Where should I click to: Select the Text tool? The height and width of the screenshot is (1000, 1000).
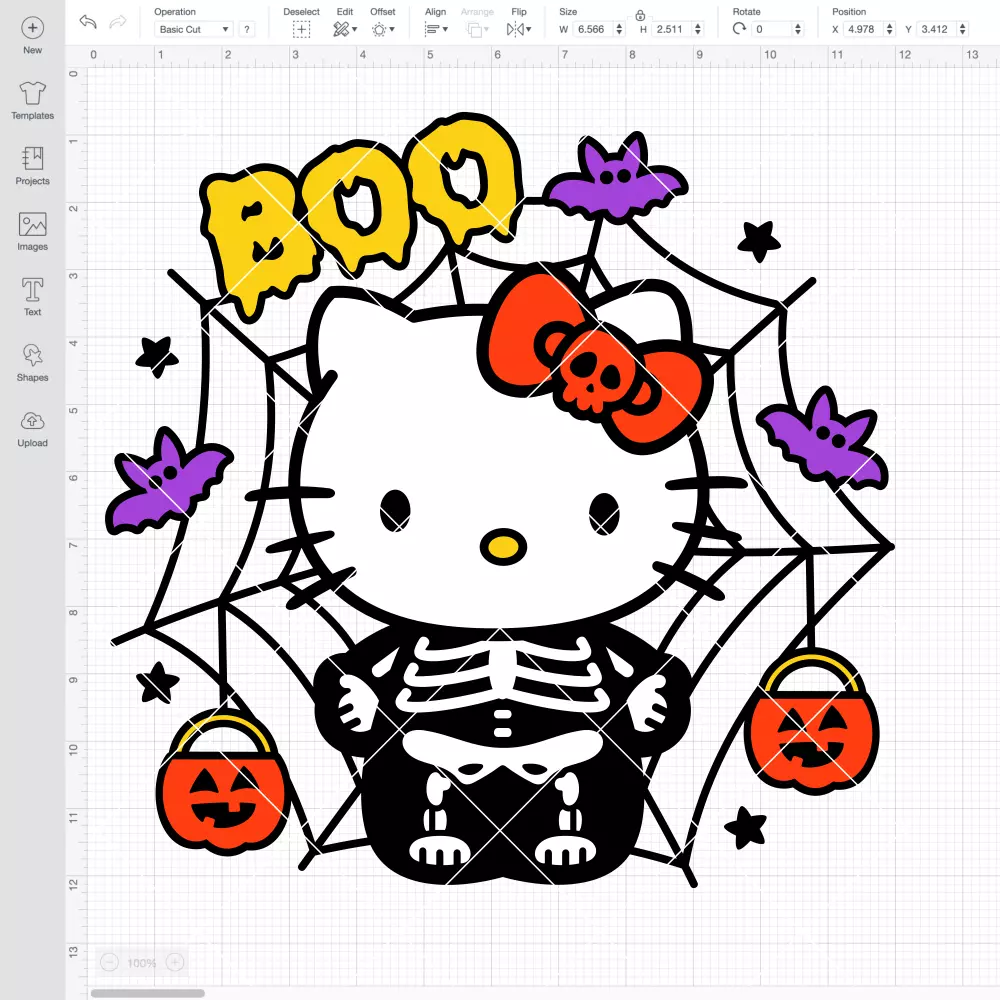click(x=33, y=297)
